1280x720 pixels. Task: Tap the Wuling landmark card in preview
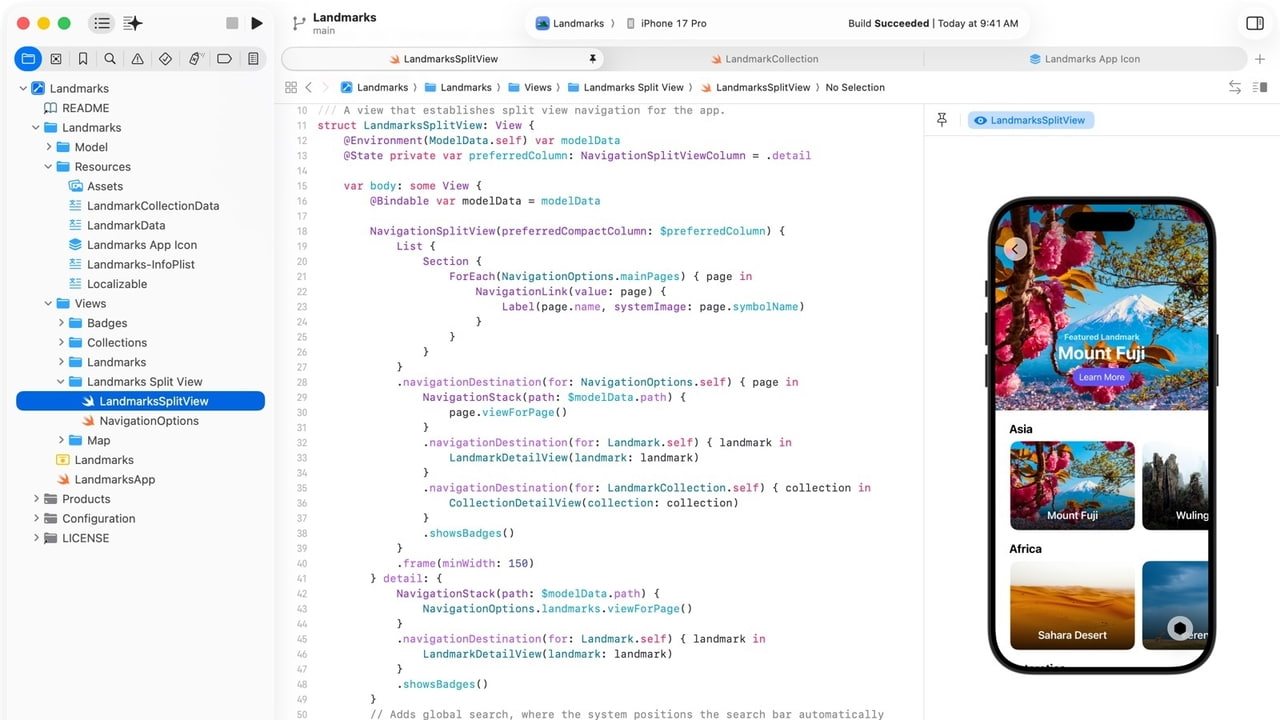1175,485
